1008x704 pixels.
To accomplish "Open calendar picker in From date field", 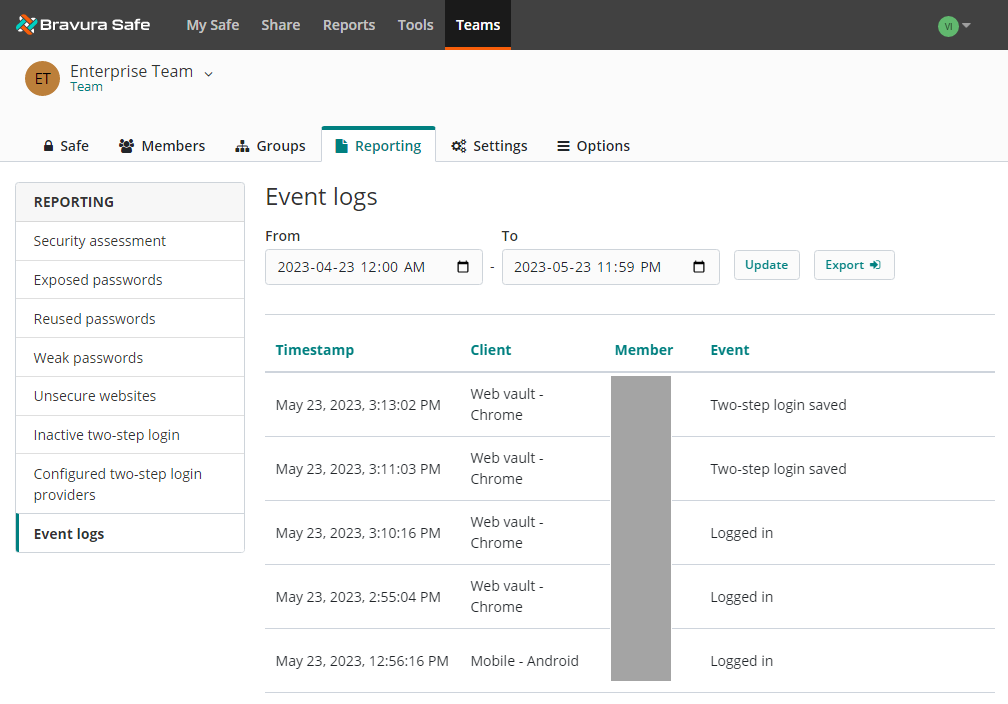I will point(463,267).
